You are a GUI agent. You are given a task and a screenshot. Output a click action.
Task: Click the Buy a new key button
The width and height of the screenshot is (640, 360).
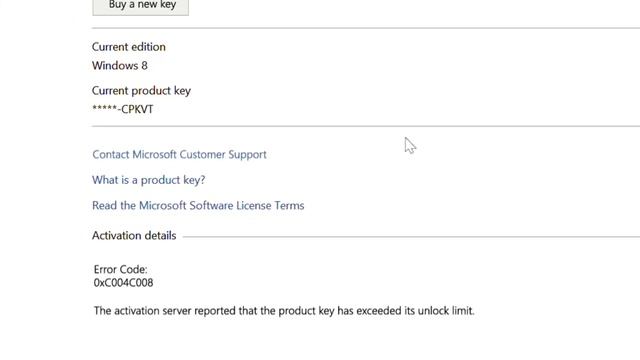click(x=140, y=6)
